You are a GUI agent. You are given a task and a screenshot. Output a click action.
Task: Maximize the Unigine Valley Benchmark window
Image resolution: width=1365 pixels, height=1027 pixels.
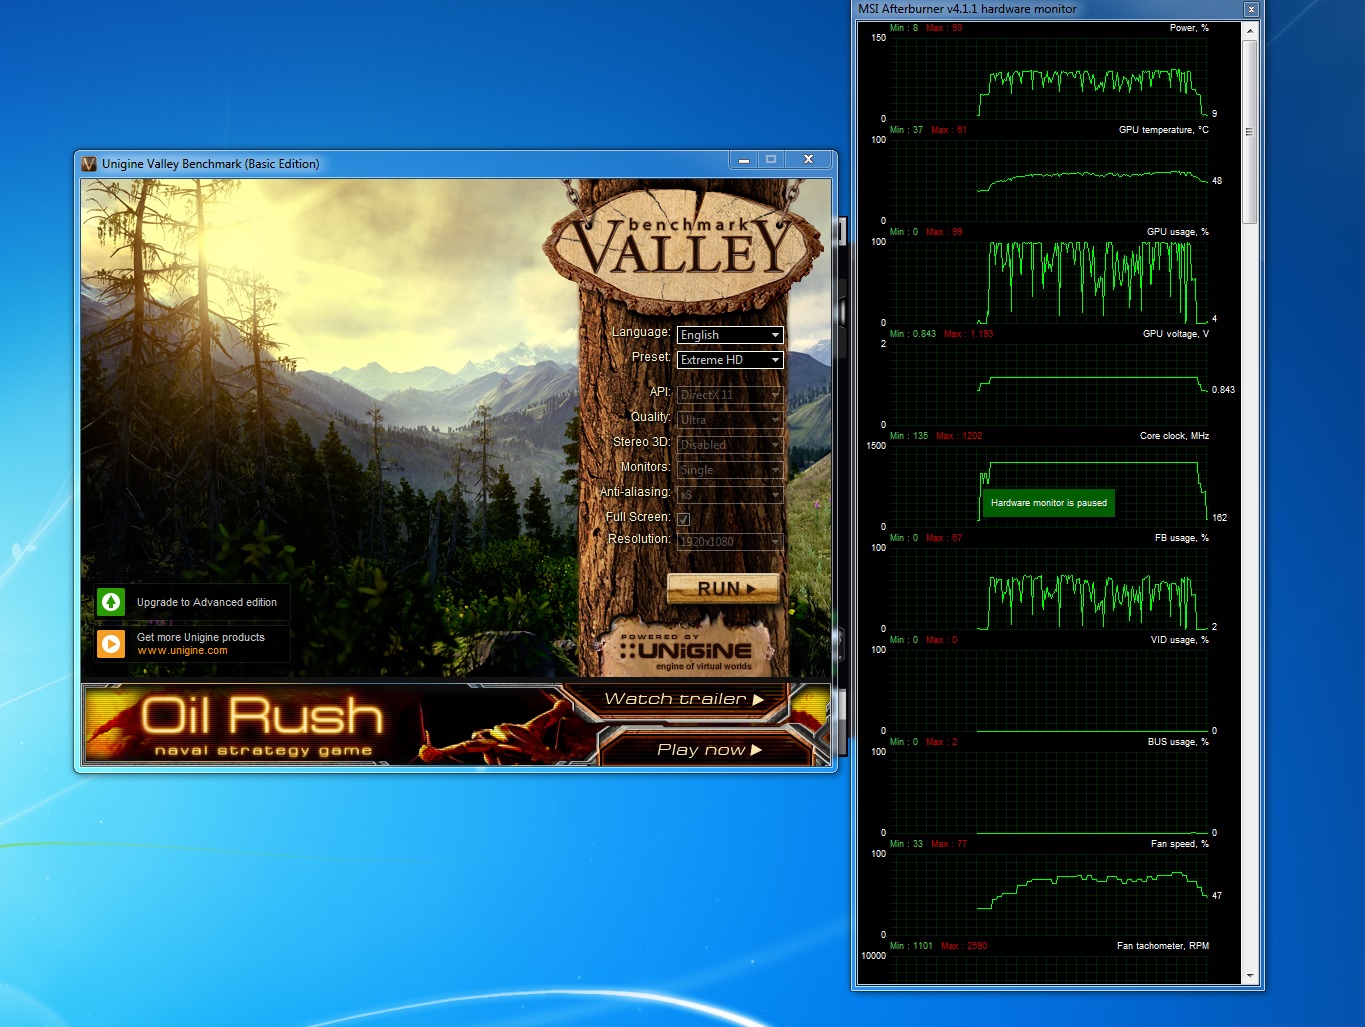click(771, 160)
